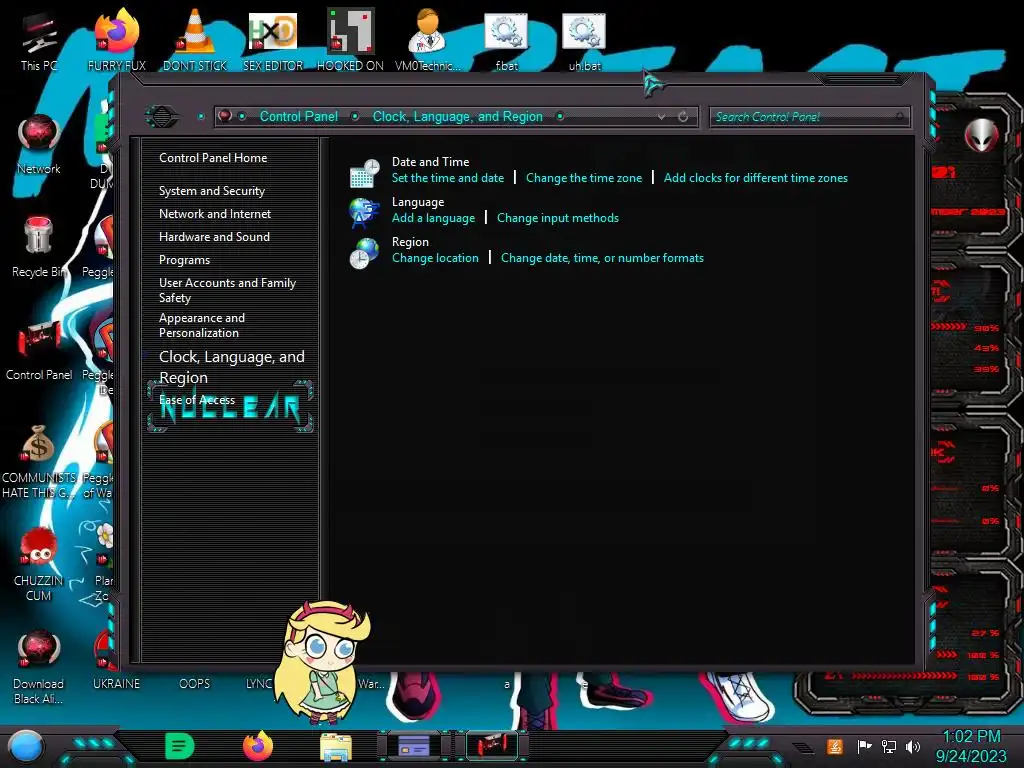This screenshot has width=1024, height=768.
Task: Select the Recycle Bin desktop icon
Action: (39, 248)
